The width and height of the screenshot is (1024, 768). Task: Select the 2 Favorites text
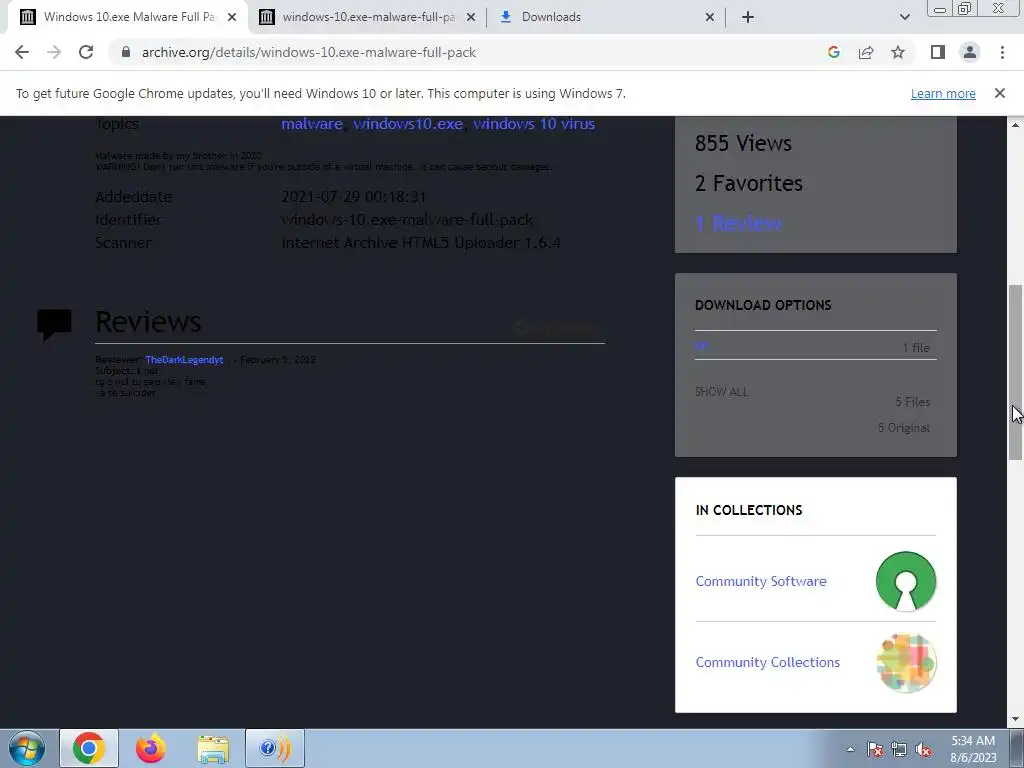pyautogui.click(x=748, y=184)
